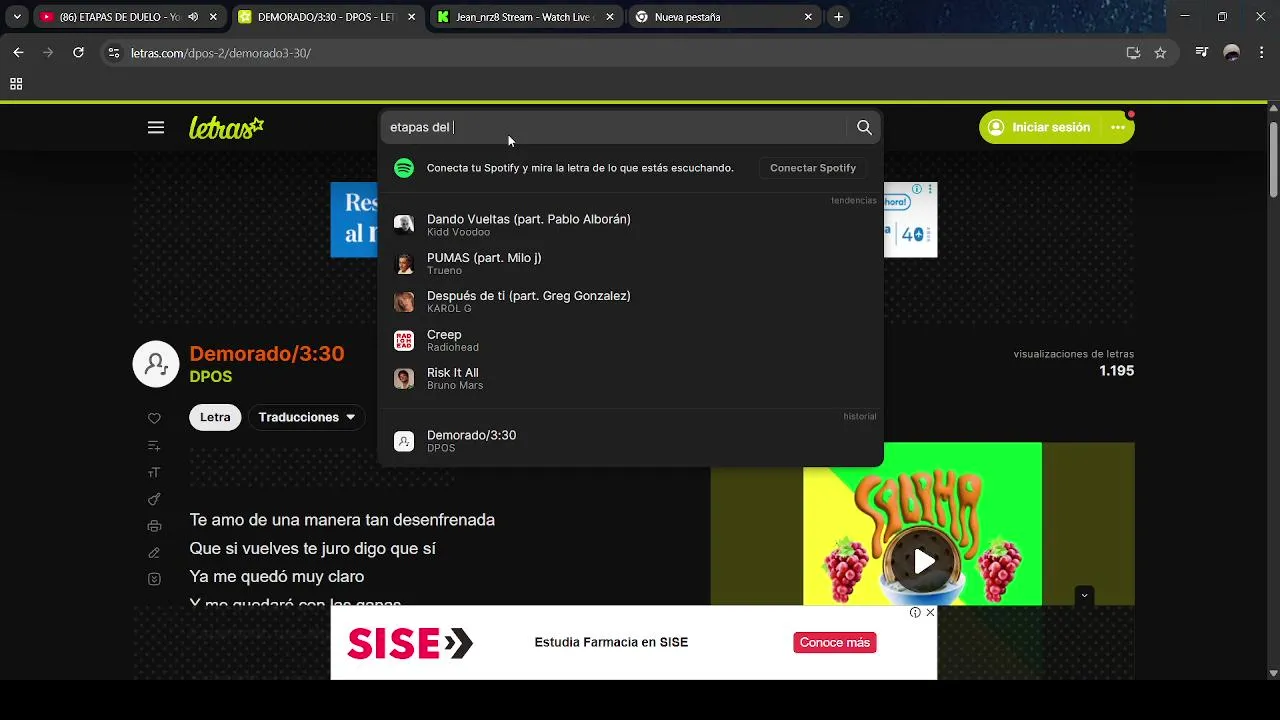Click the text size icon in sidebar
This screenshot has width=1280, height=720.
coord(154,472)
